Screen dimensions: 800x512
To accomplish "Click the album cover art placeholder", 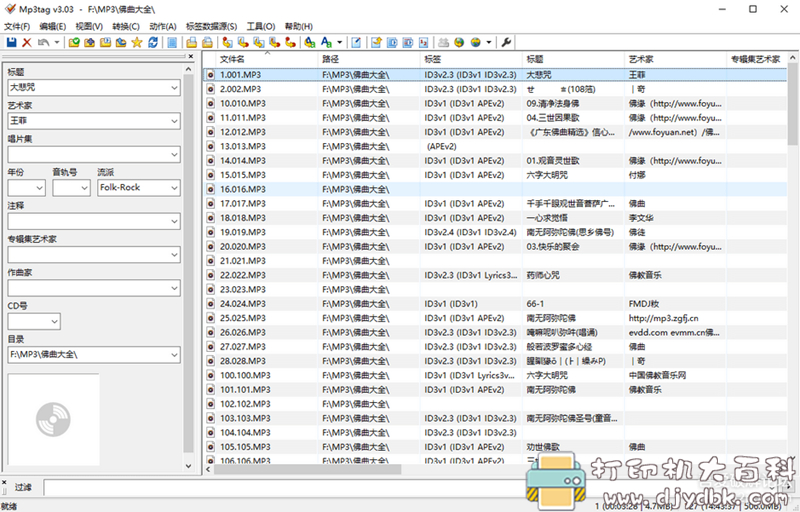I will (x=54, y=419).
